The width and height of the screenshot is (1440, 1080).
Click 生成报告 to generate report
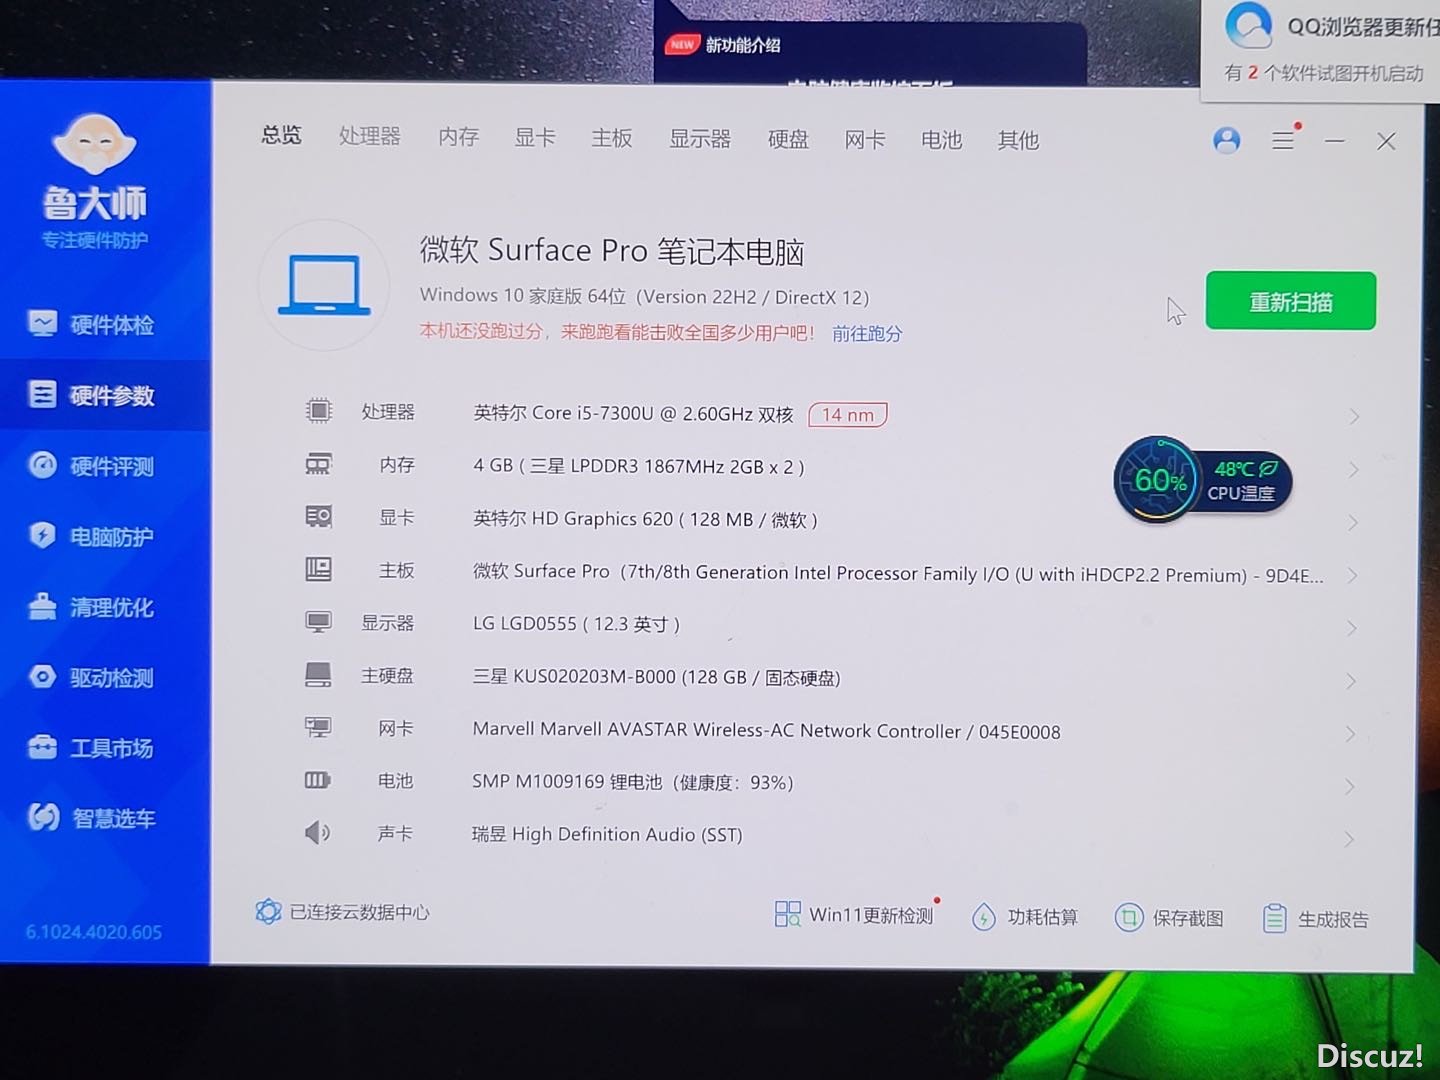[1315, 918]
